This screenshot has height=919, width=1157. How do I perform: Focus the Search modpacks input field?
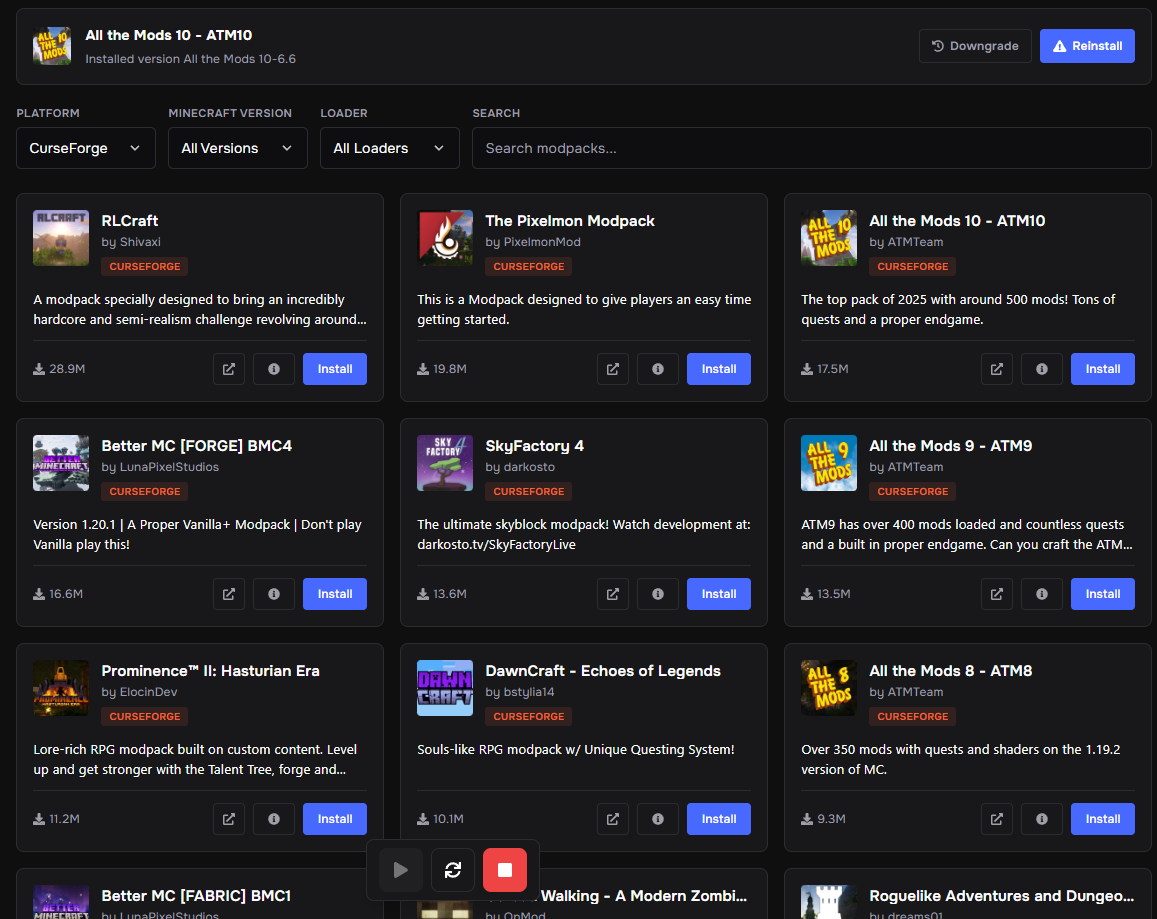(x=812, y=148)
